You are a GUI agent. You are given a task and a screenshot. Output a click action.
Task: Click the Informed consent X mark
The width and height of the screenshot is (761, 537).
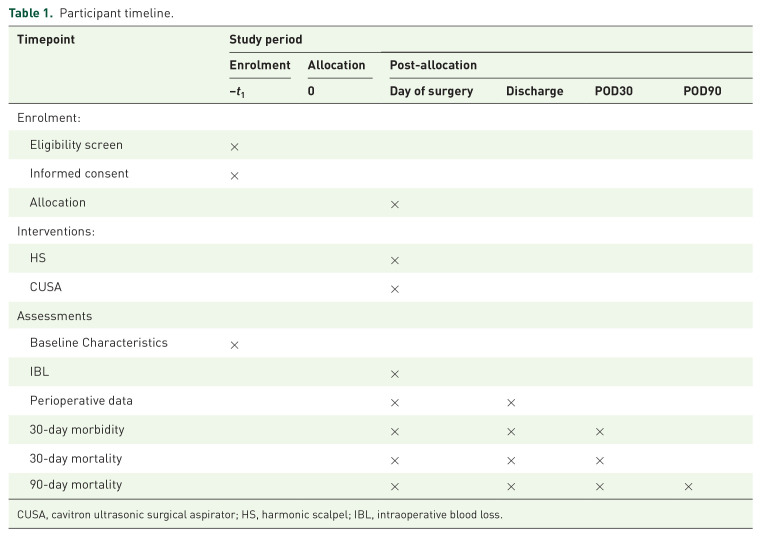coord(235,175)
